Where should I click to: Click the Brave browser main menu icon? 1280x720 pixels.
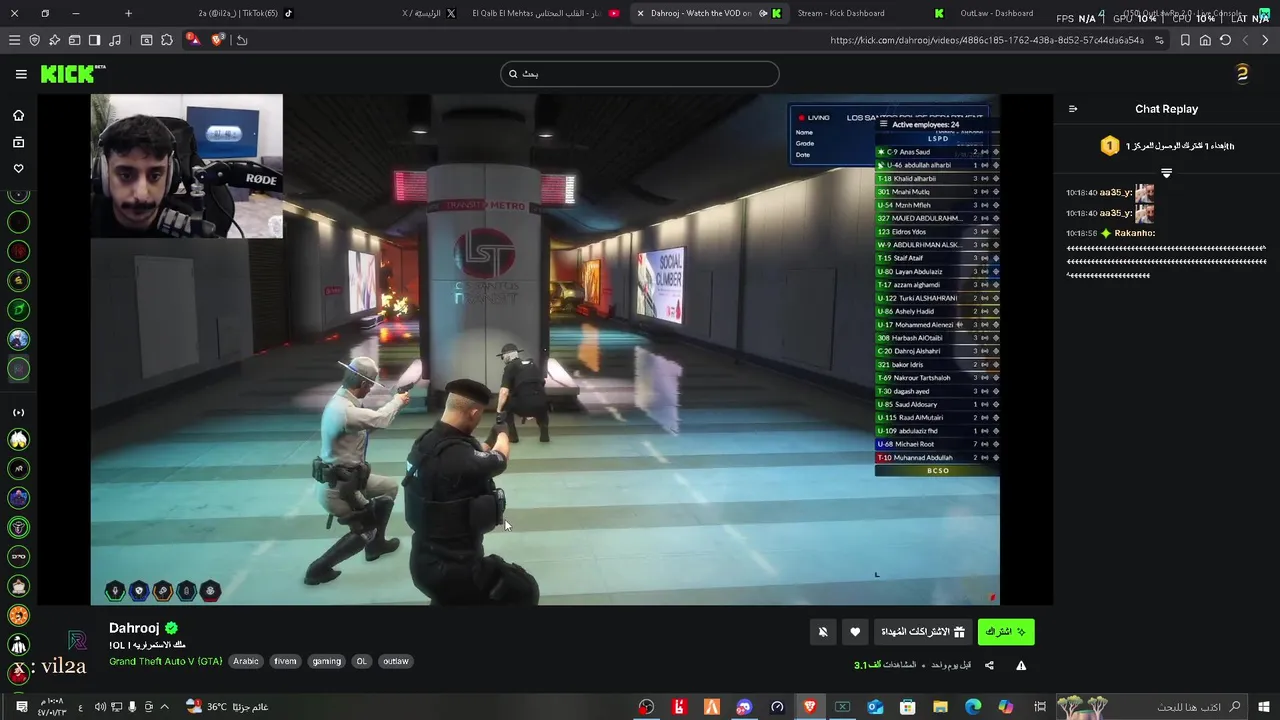click(x=14, y=40)
